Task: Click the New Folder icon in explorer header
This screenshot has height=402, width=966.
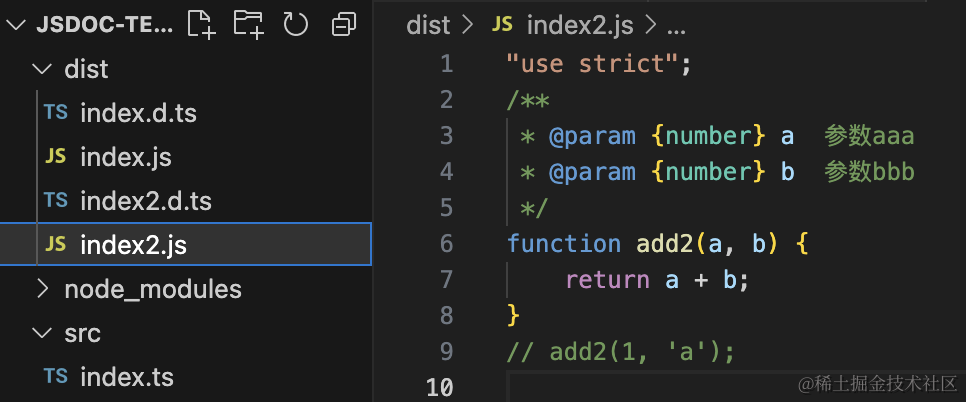Action: (x=248, y=24)
